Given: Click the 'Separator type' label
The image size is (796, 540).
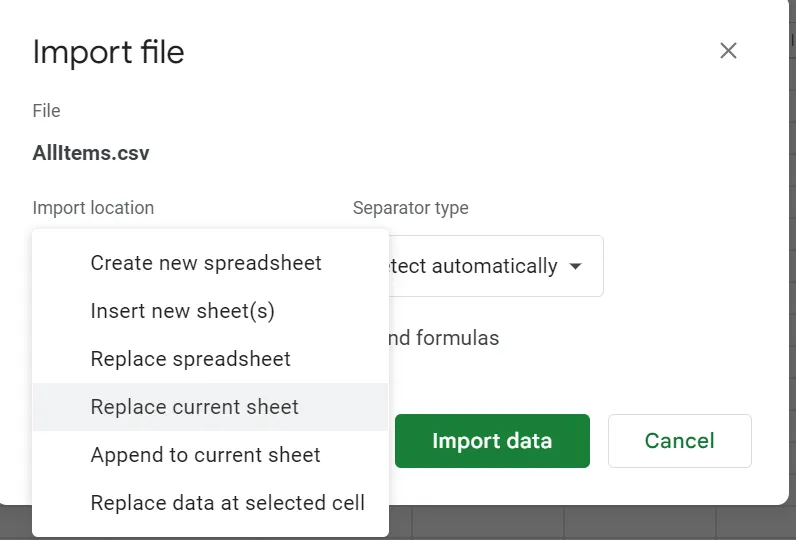Looking at the screenshot, I should pyautogui.click(x=410, y=208).
